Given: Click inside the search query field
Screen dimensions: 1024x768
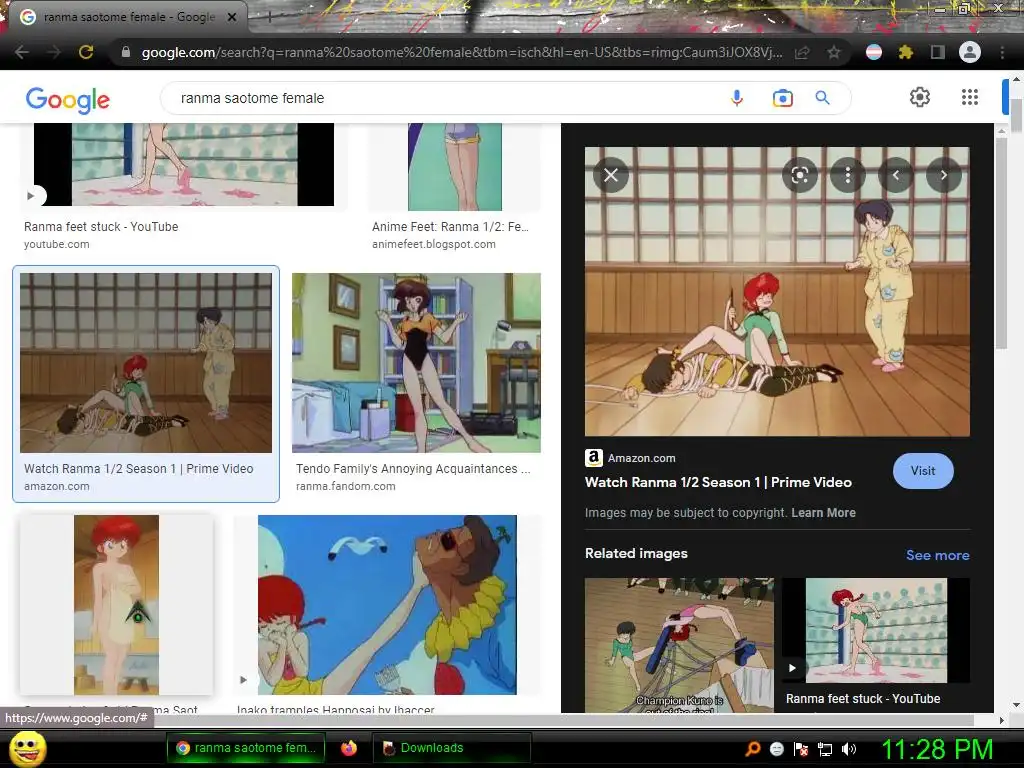Looking at the screenshot, I should 444,98.
